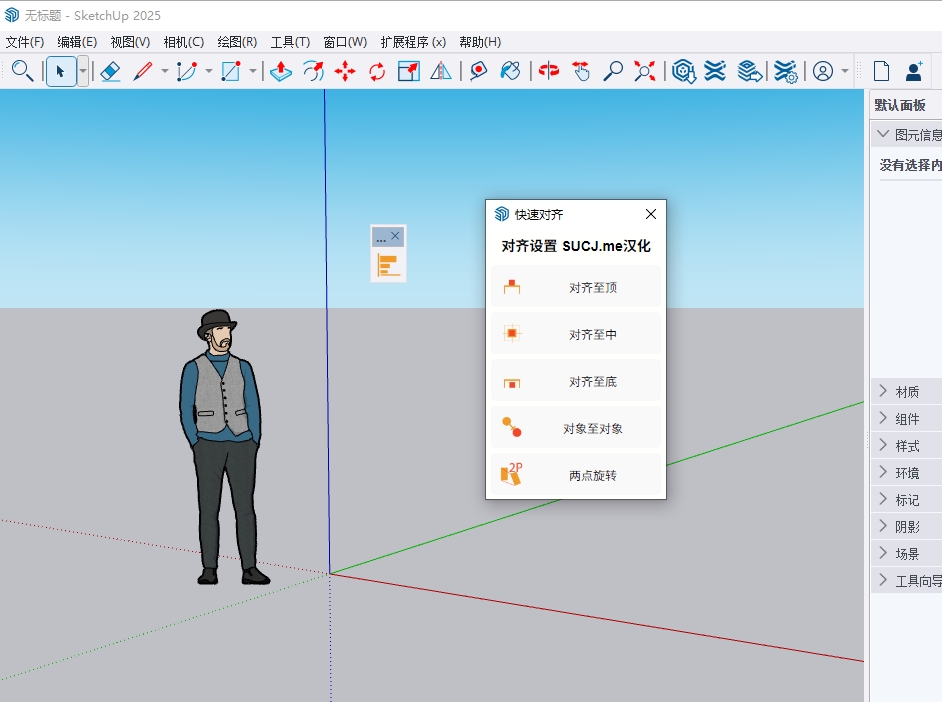The height and width of the screenshot is (702, 942).
Task: Open the Extension Manager
Action: coord(785,71)
